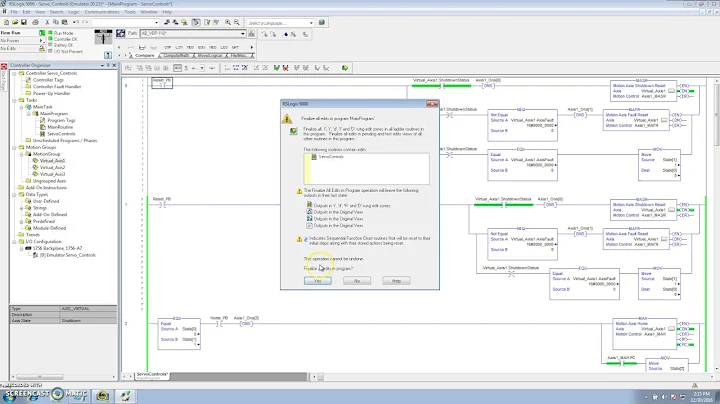
Task: Click the accept pending edits green check icon
Action: 276,68
